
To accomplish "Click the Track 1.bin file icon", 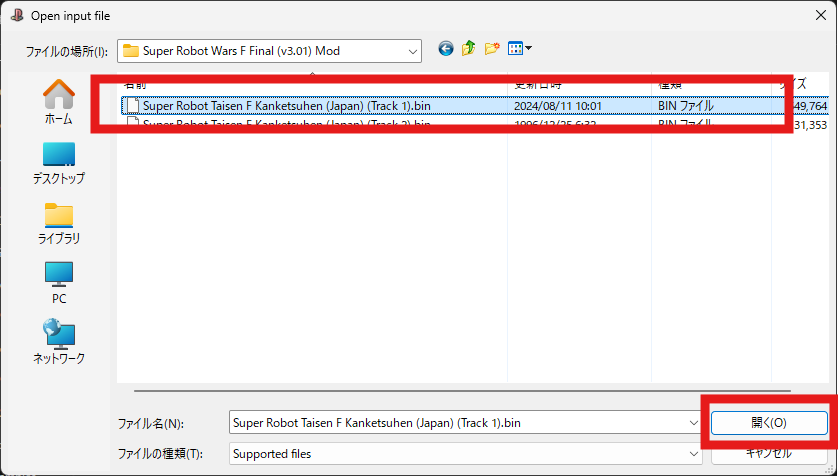I will (x=133, y=106).
